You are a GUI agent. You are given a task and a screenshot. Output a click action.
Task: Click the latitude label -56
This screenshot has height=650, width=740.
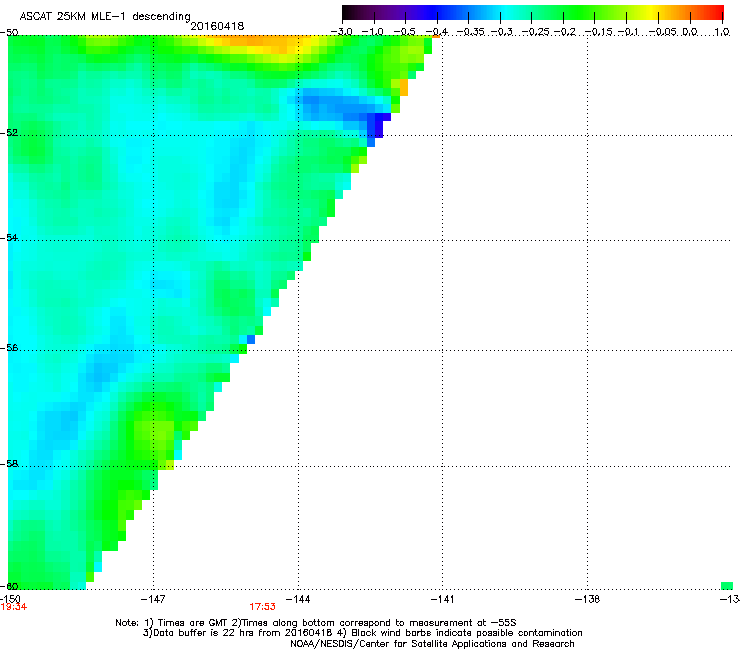9,347
